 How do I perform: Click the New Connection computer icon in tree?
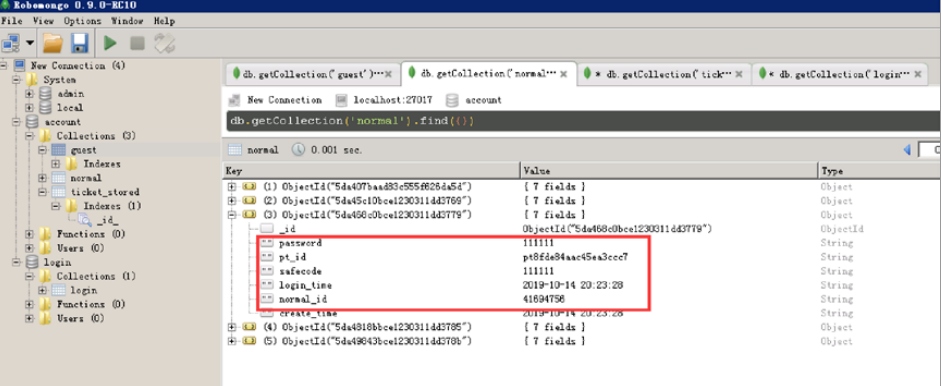click(x=20, y=65)
